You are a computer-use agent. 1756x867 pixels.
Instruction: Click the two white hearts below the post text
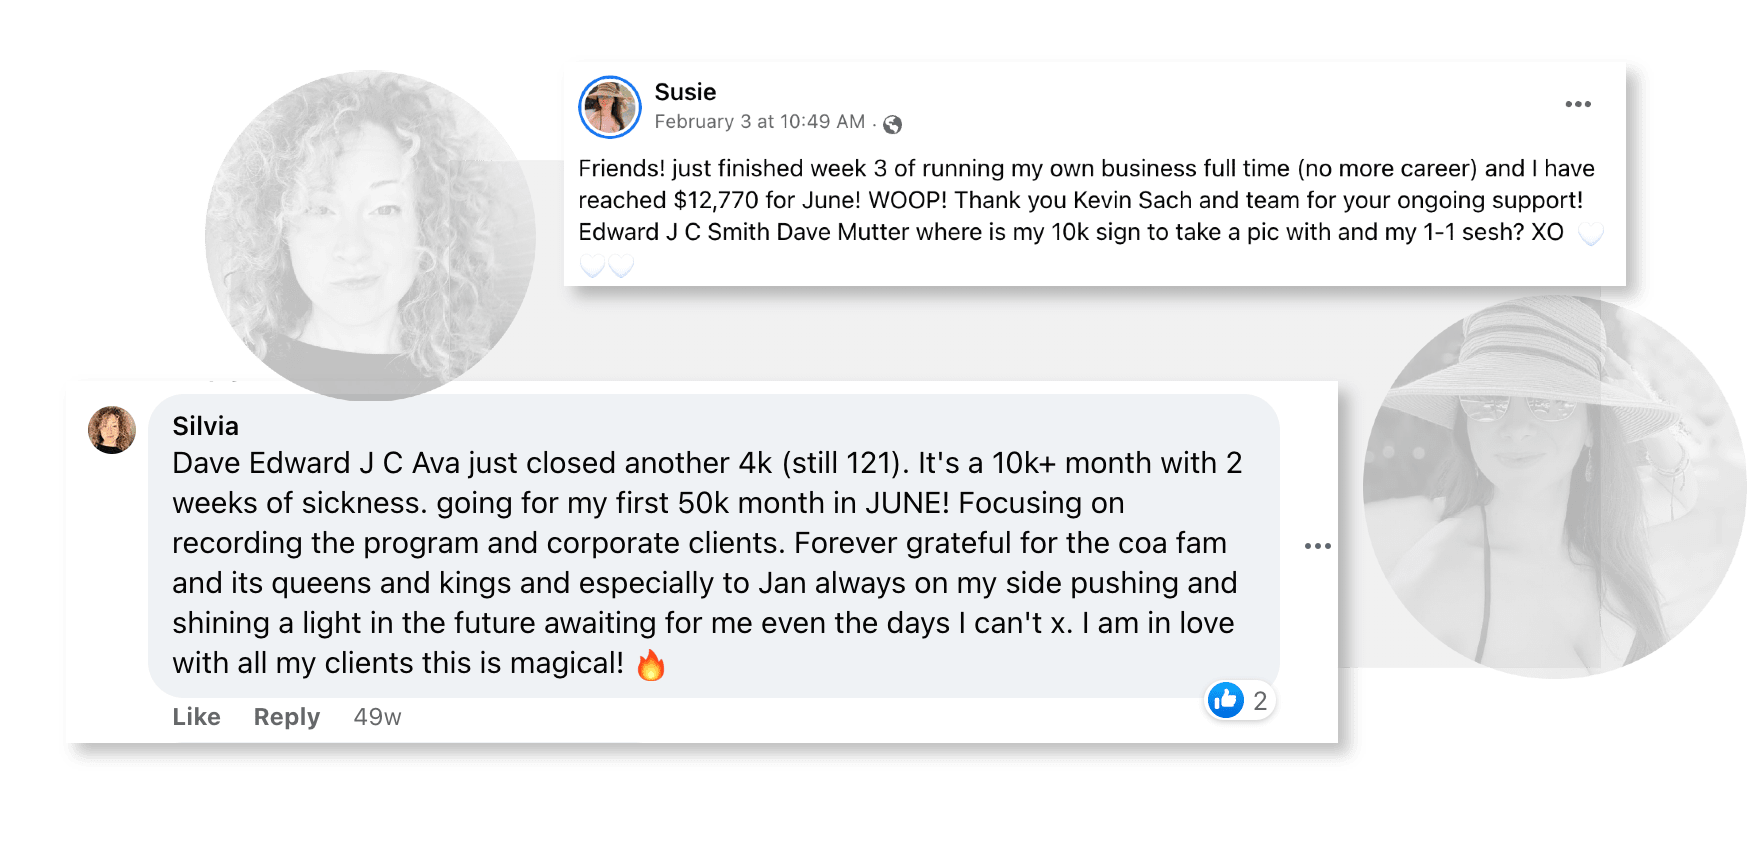607,266
